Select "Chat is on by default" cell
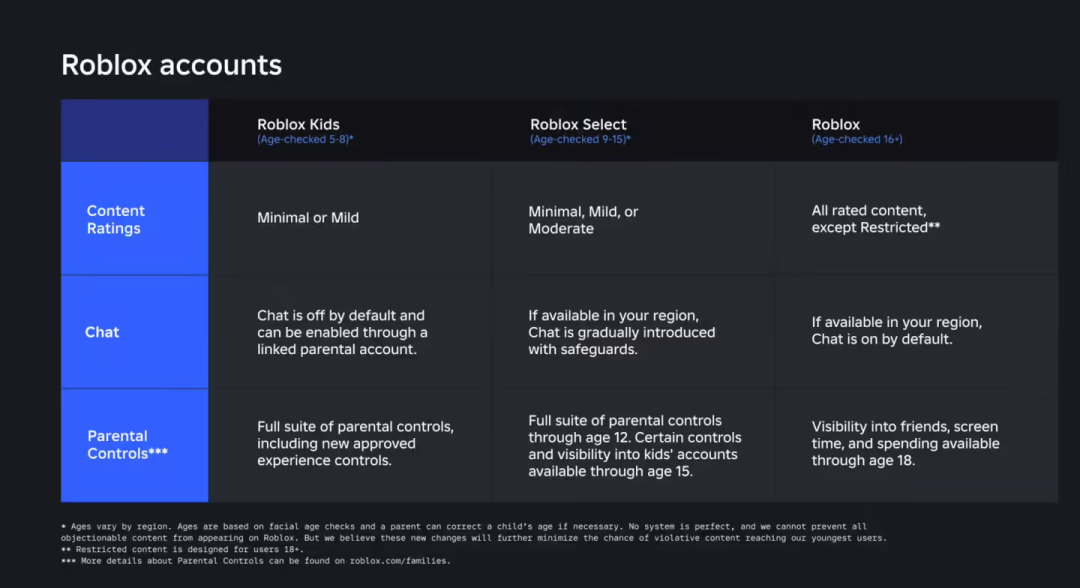 click(896, 331)
